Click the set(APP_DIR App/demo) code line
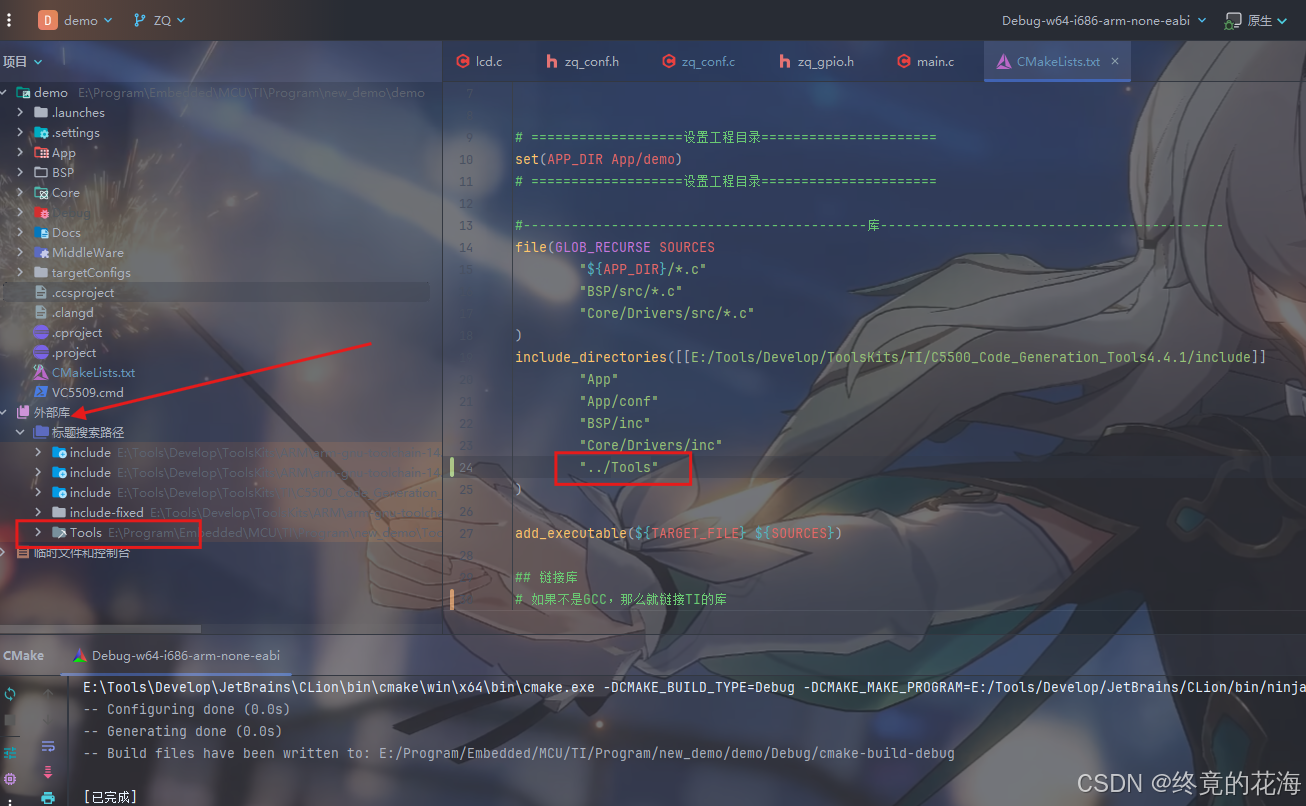This screenshot has width=1306, height=806. (x=598, y=159)
